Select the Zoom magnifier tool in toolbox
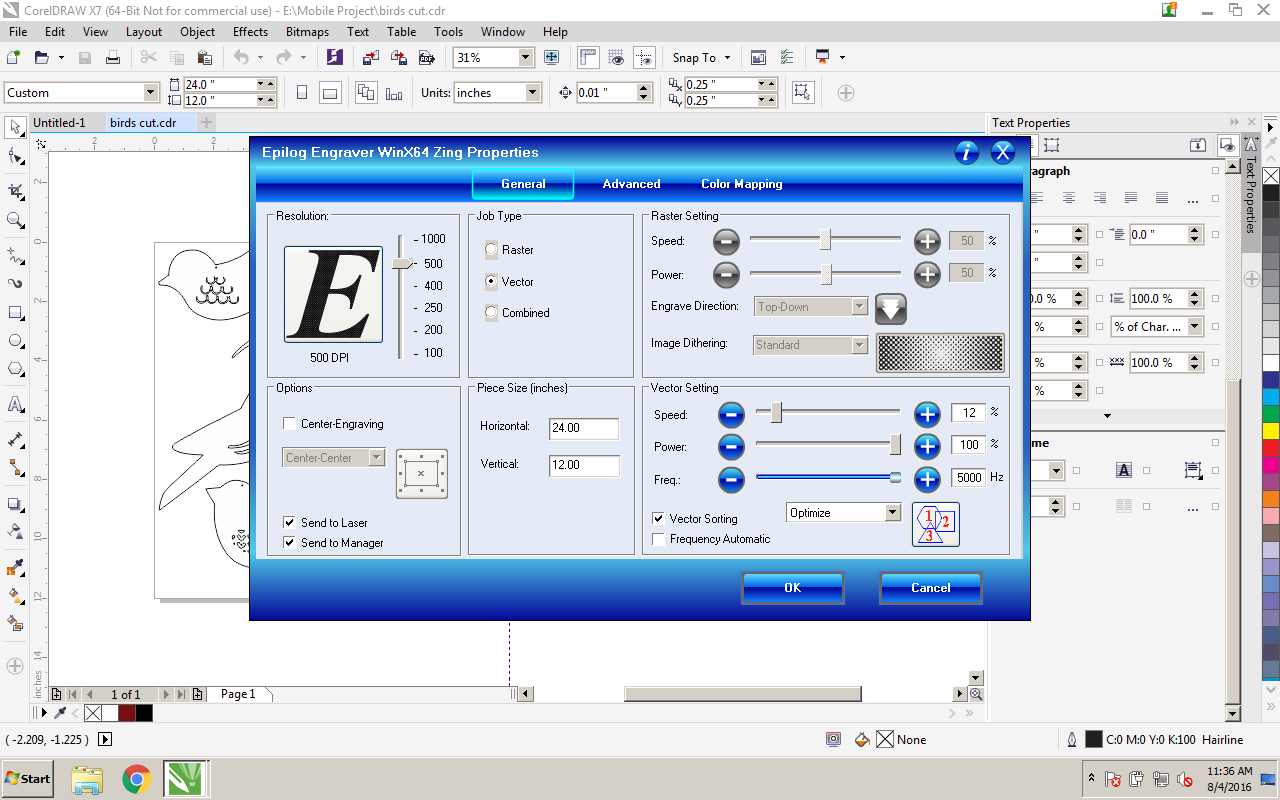 [x=15, y=220]
